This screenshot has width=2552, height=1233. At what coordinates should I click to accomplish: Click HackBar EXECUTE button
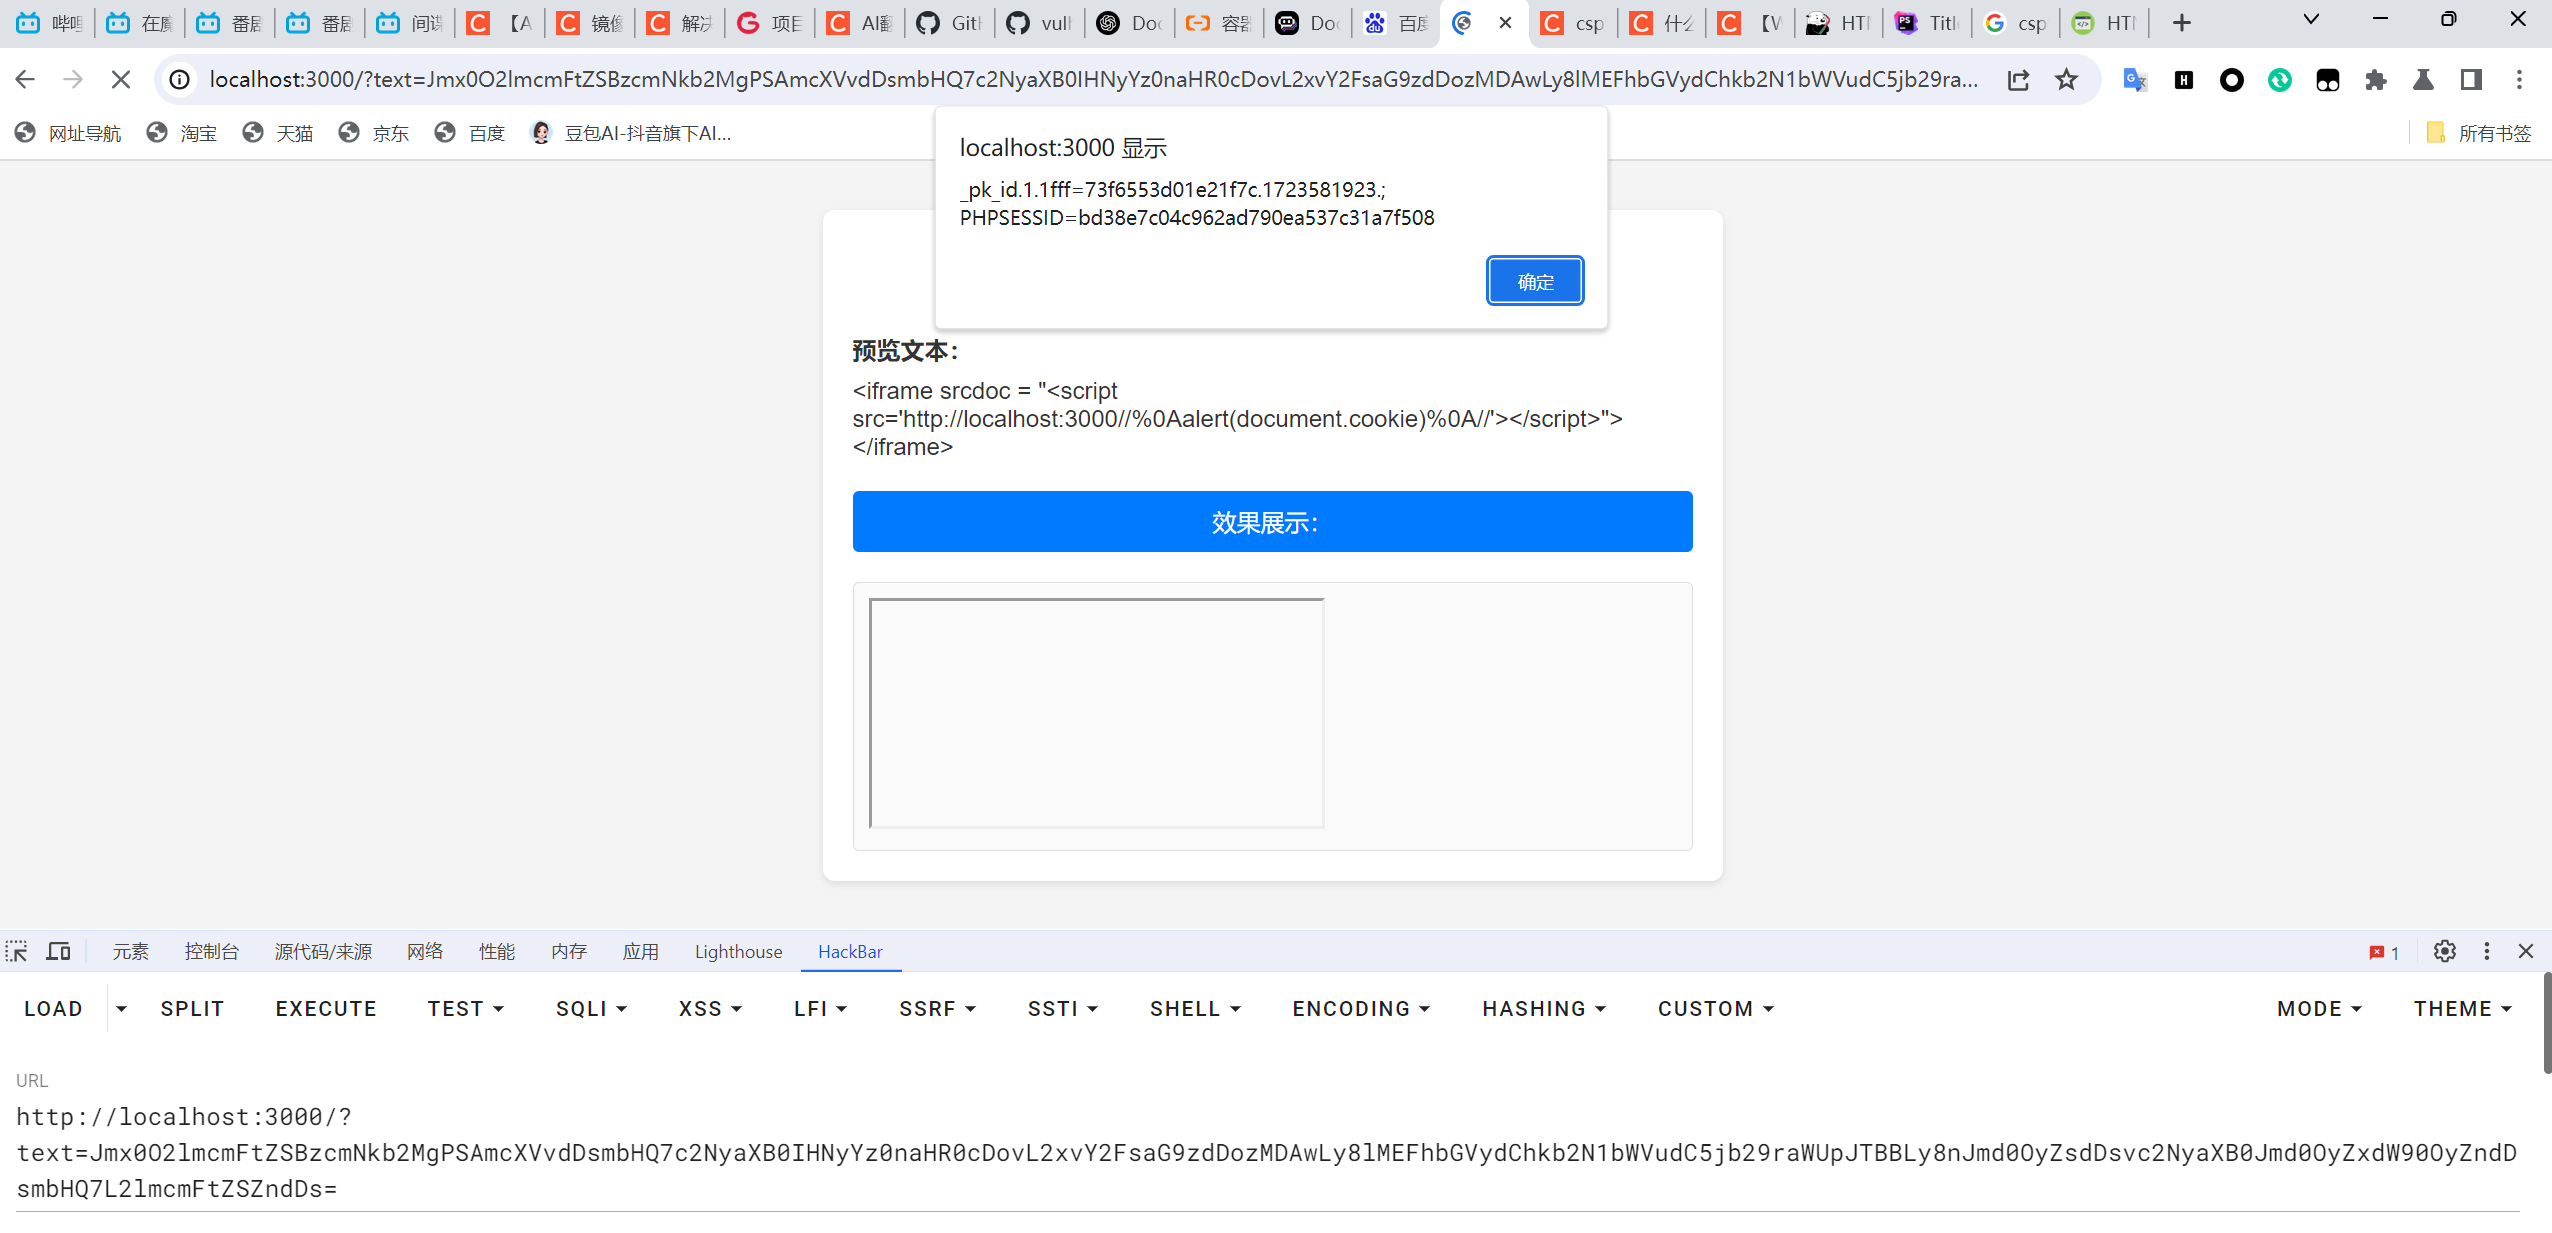[326, 1009]
